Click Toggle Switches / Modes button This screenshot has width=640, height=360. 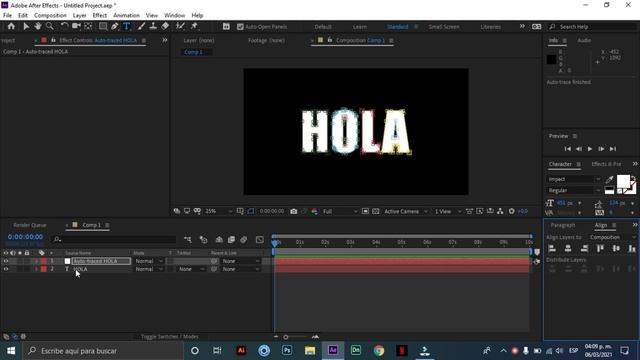[170, 337]
